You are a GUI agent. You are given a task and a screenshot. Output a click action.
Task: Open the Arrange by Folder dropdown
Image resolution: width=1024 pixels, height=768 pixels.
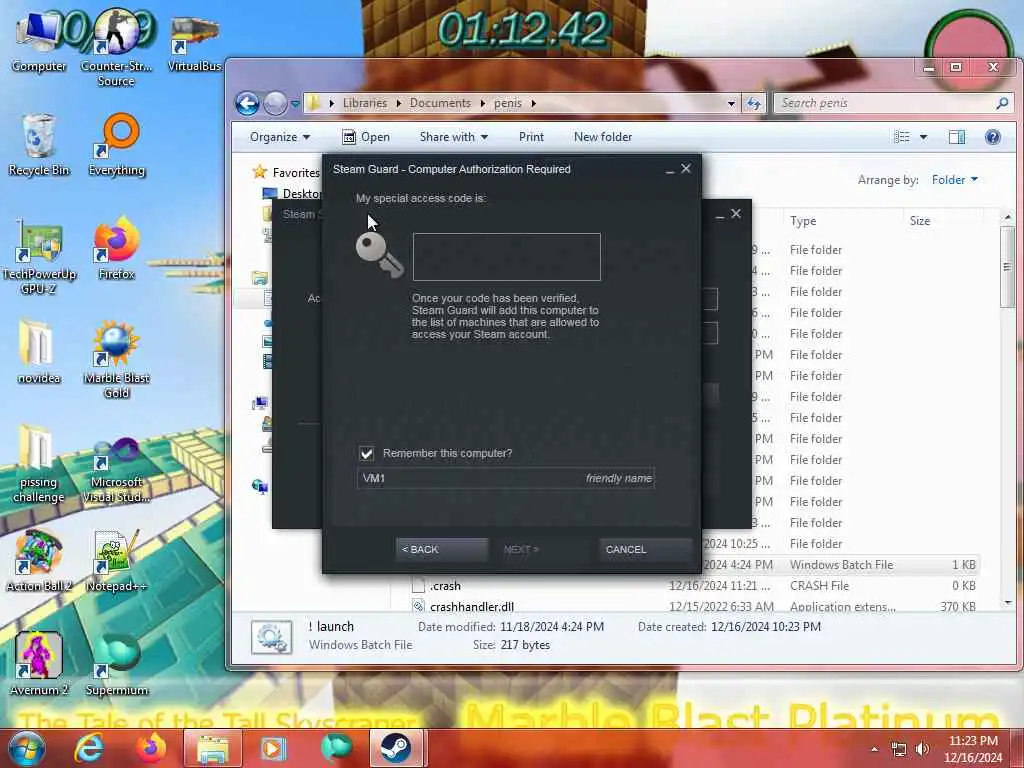[954, 180]
